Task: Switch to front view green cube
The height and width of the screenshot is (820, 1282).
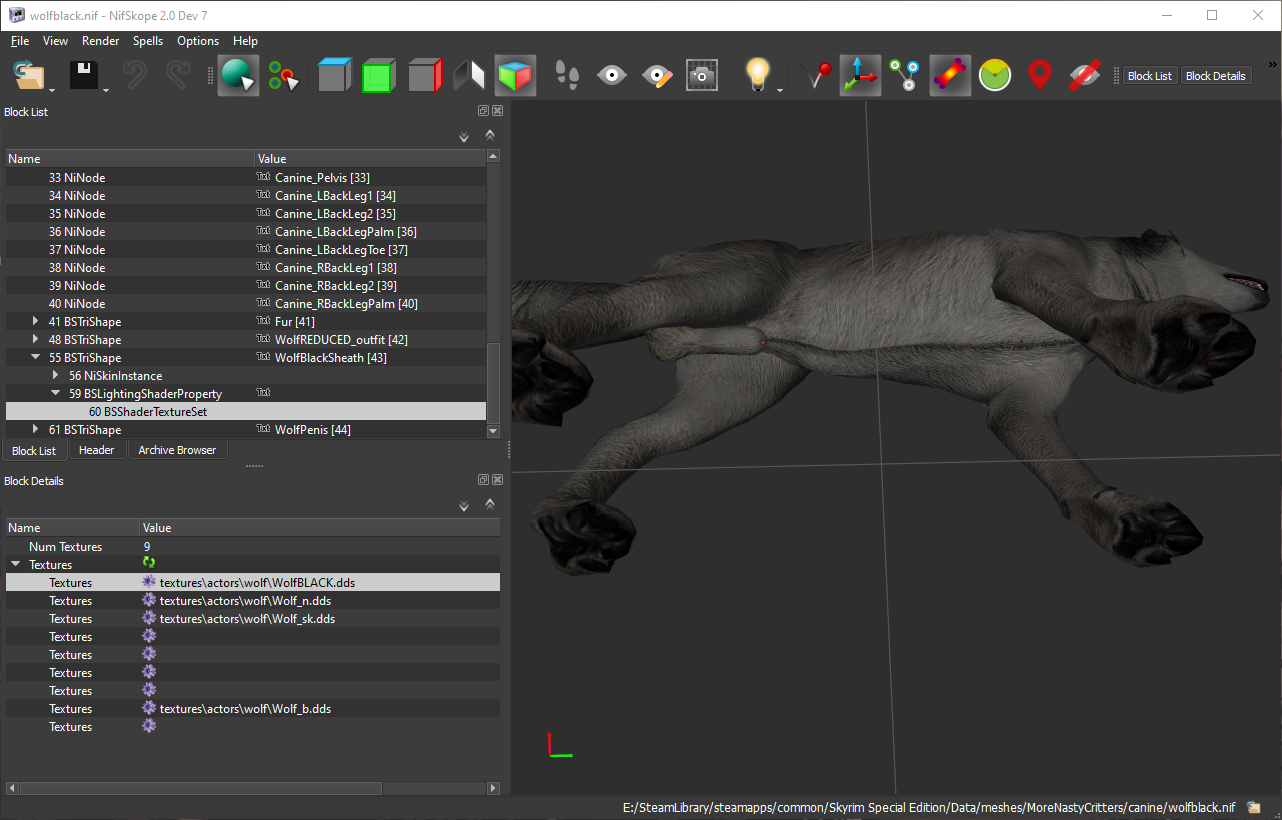Action: pyautogui.click(x=379, y=75)
